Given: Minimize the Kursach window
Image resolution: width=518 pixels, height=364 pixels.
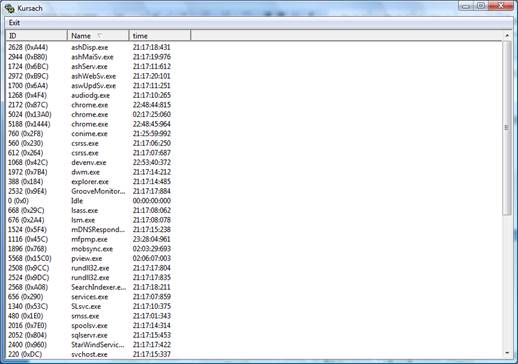Looking at the screenshot, I should coord(466,6).
